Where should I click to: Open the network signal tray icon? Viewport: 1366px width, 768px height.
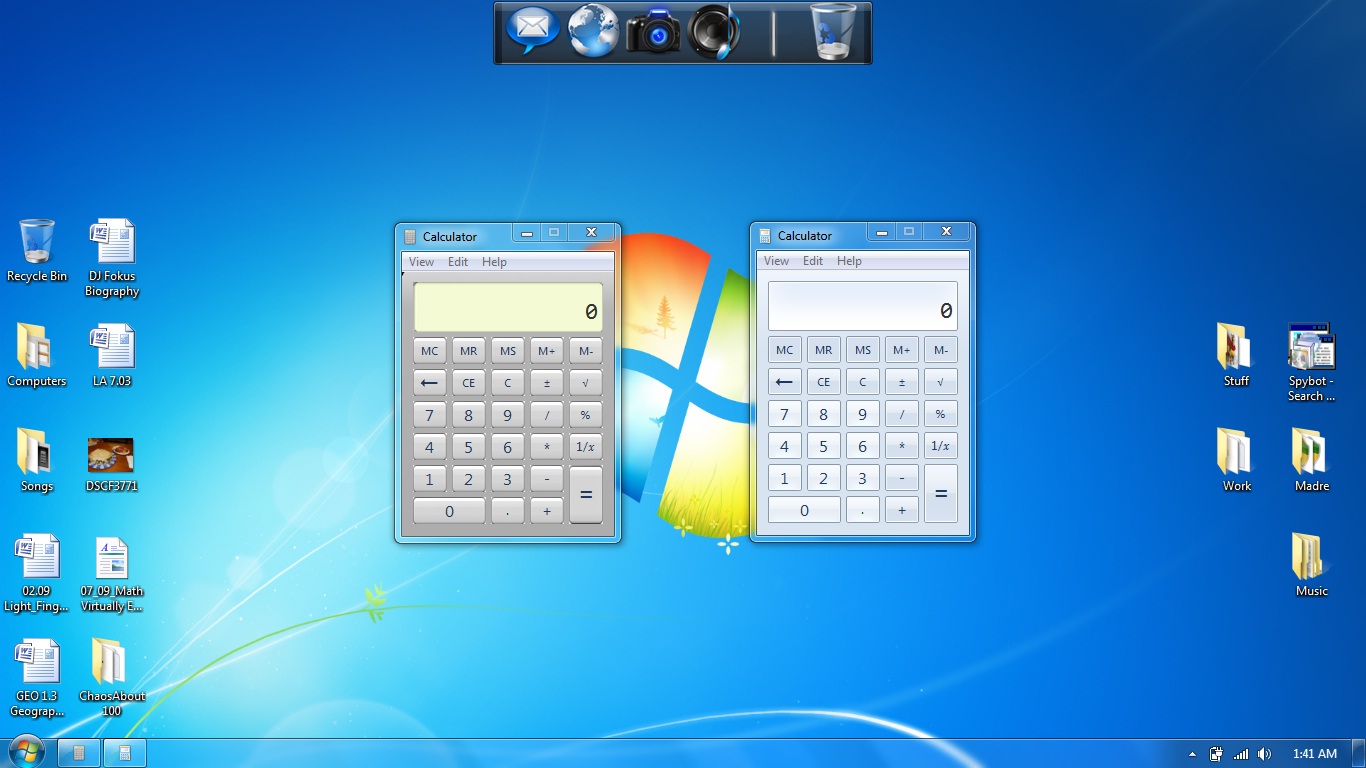tap(1241, 754)
